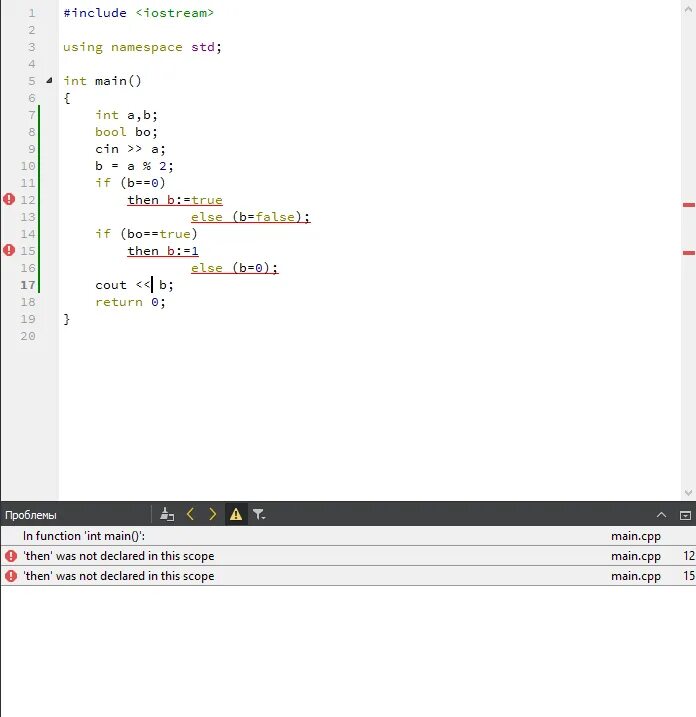This screenshot has width=696, height=717.
Task: Click the 'else (b=false);' code
Action: point(251,217)
